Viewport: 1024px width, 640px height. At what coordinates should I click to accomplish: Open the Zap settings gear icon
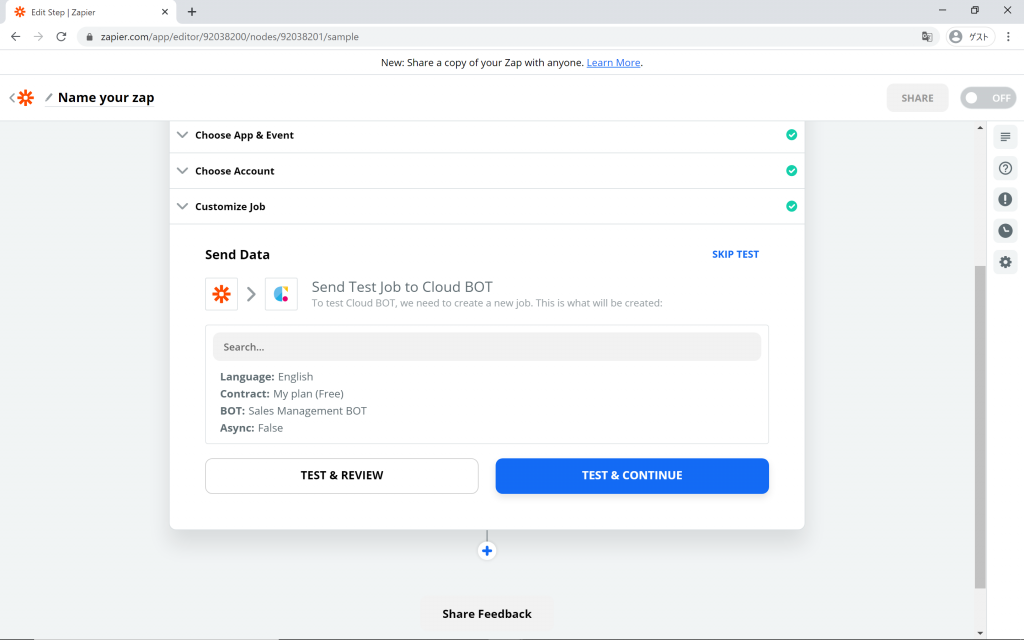(1005, 262)
